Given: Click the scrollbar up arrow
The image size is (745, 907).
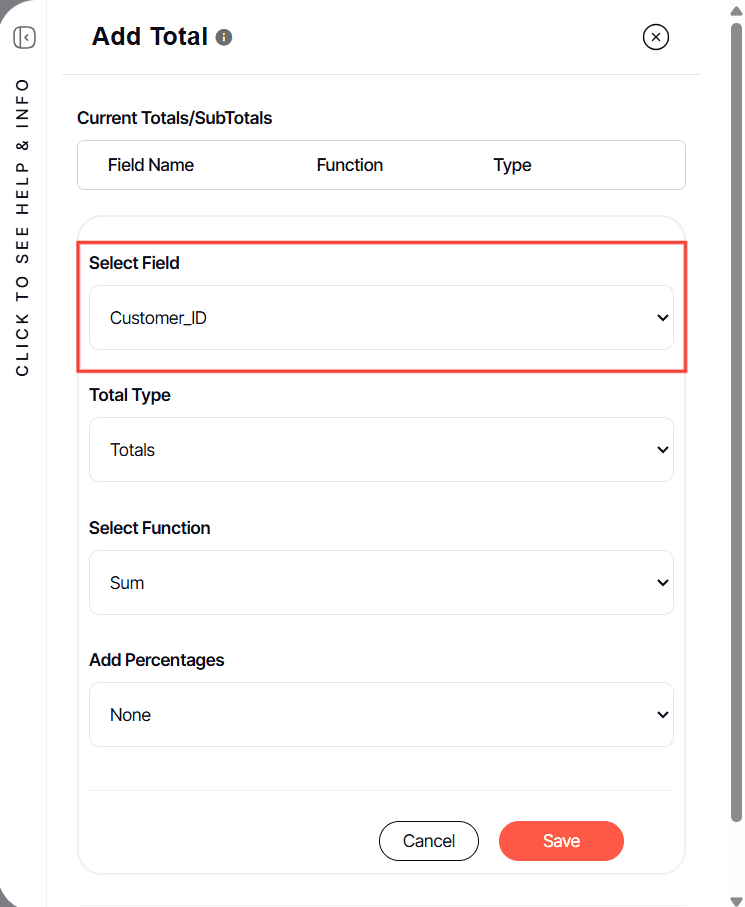Looking at the screenshot, I should [x=736, y=11].
